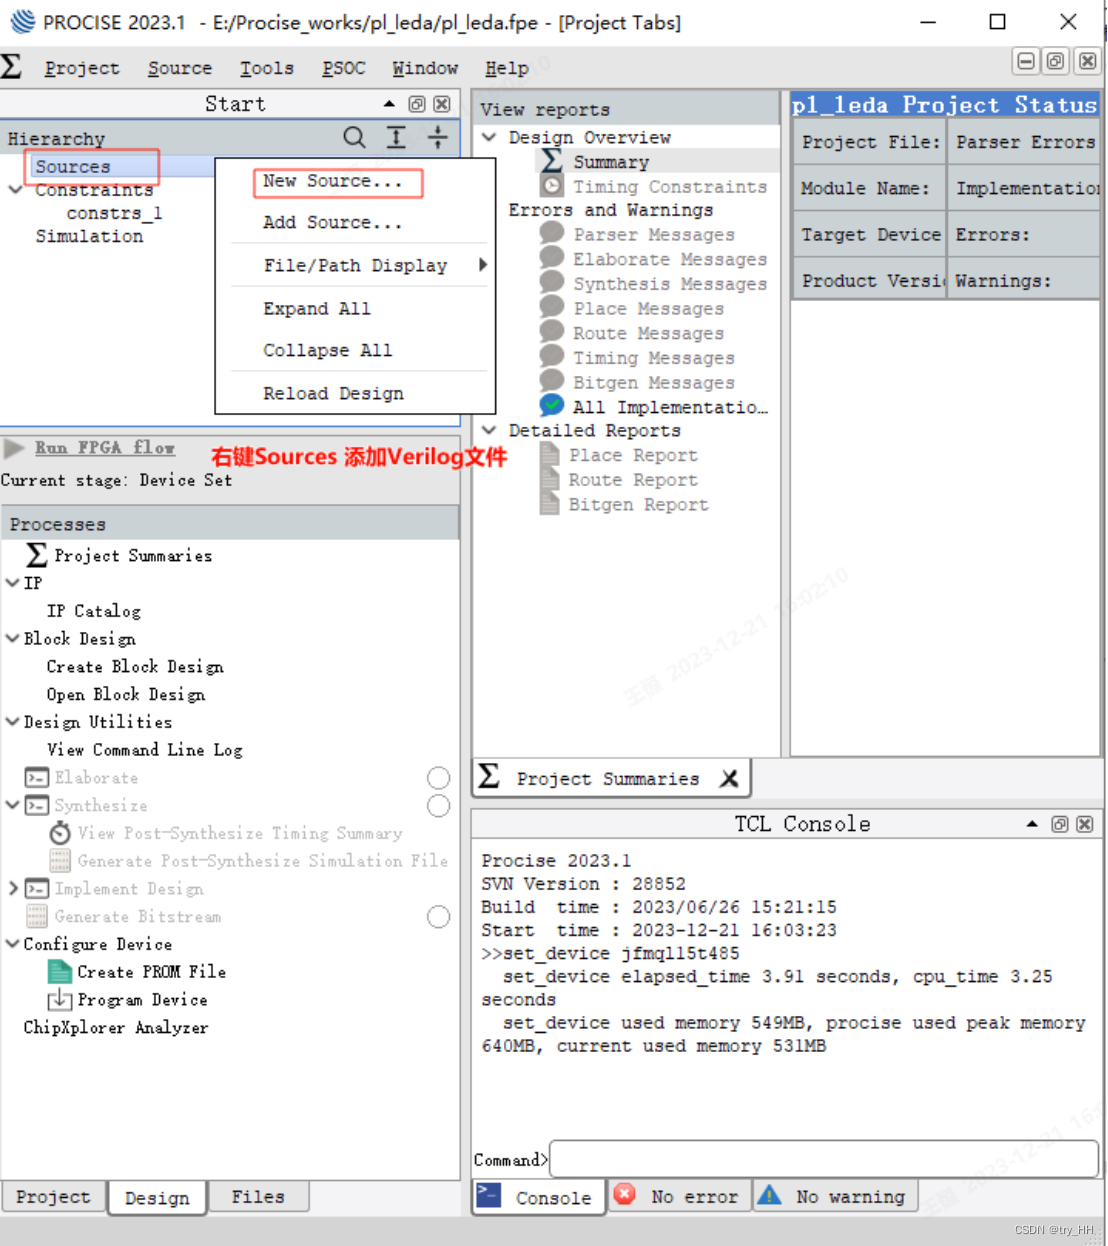Switch to the Design tab
This screenshot has width=1108, height=1246.
click(157, 1197)
